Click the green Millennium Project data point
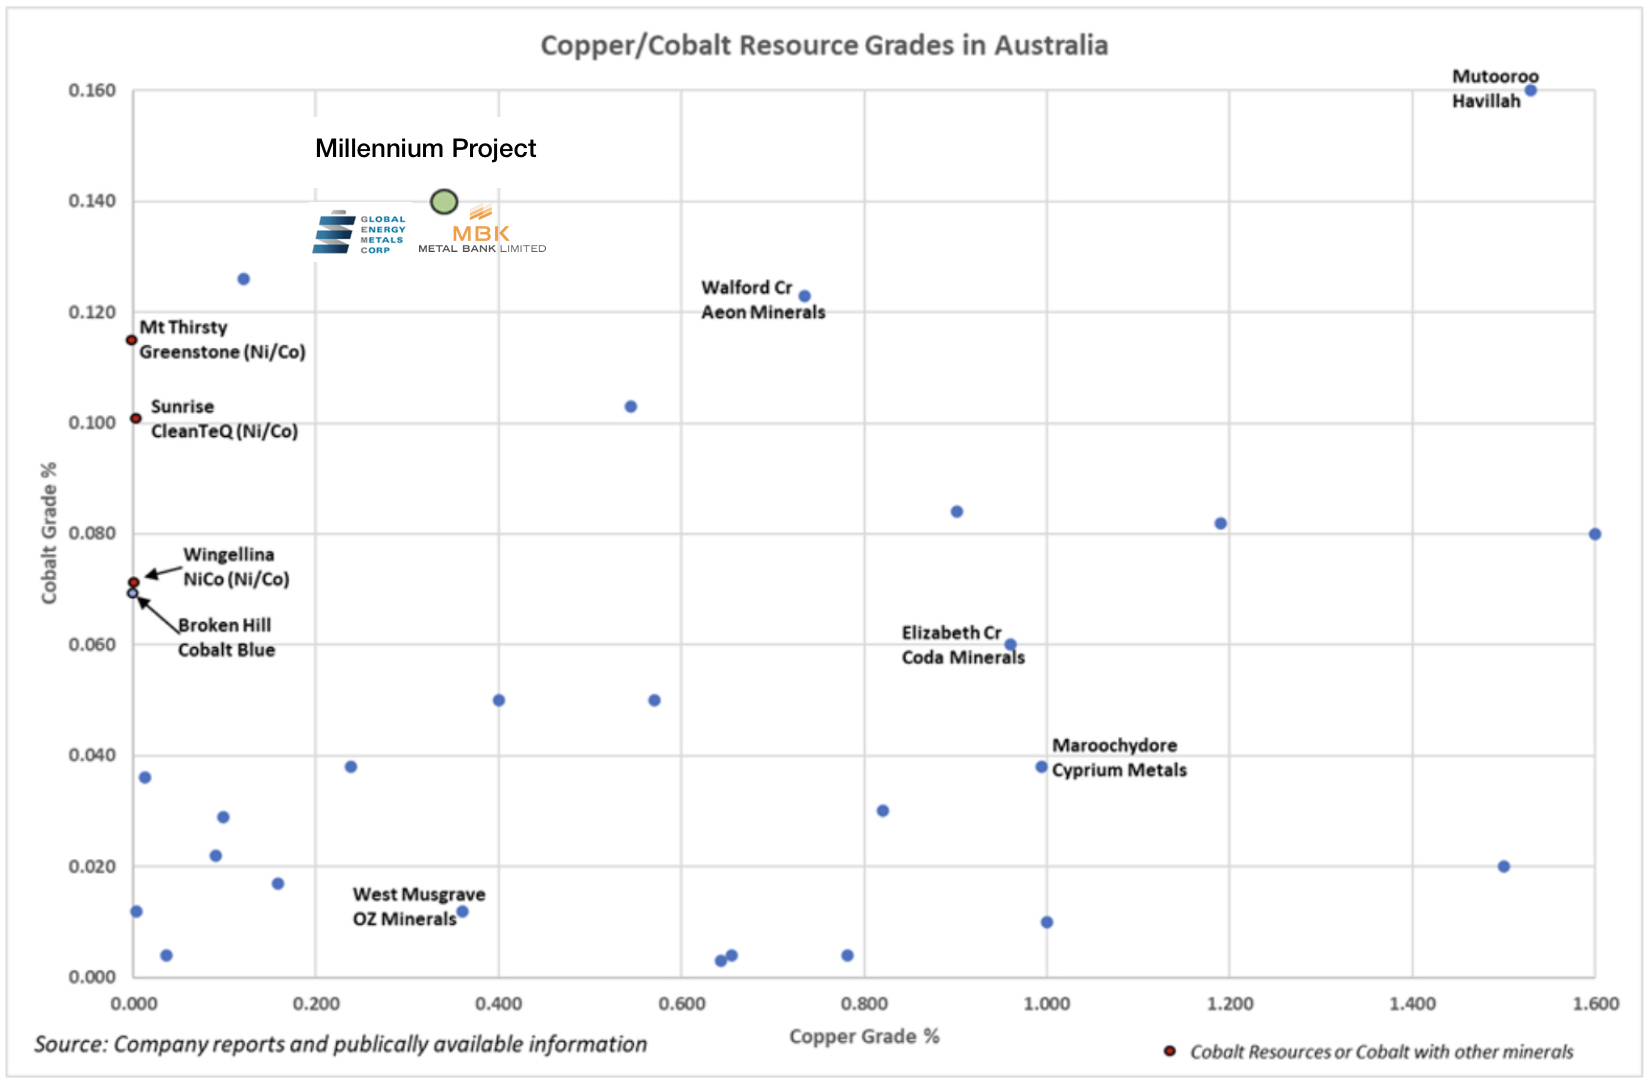Viewport: 1651px width, 1082px height. click(444, 202)
